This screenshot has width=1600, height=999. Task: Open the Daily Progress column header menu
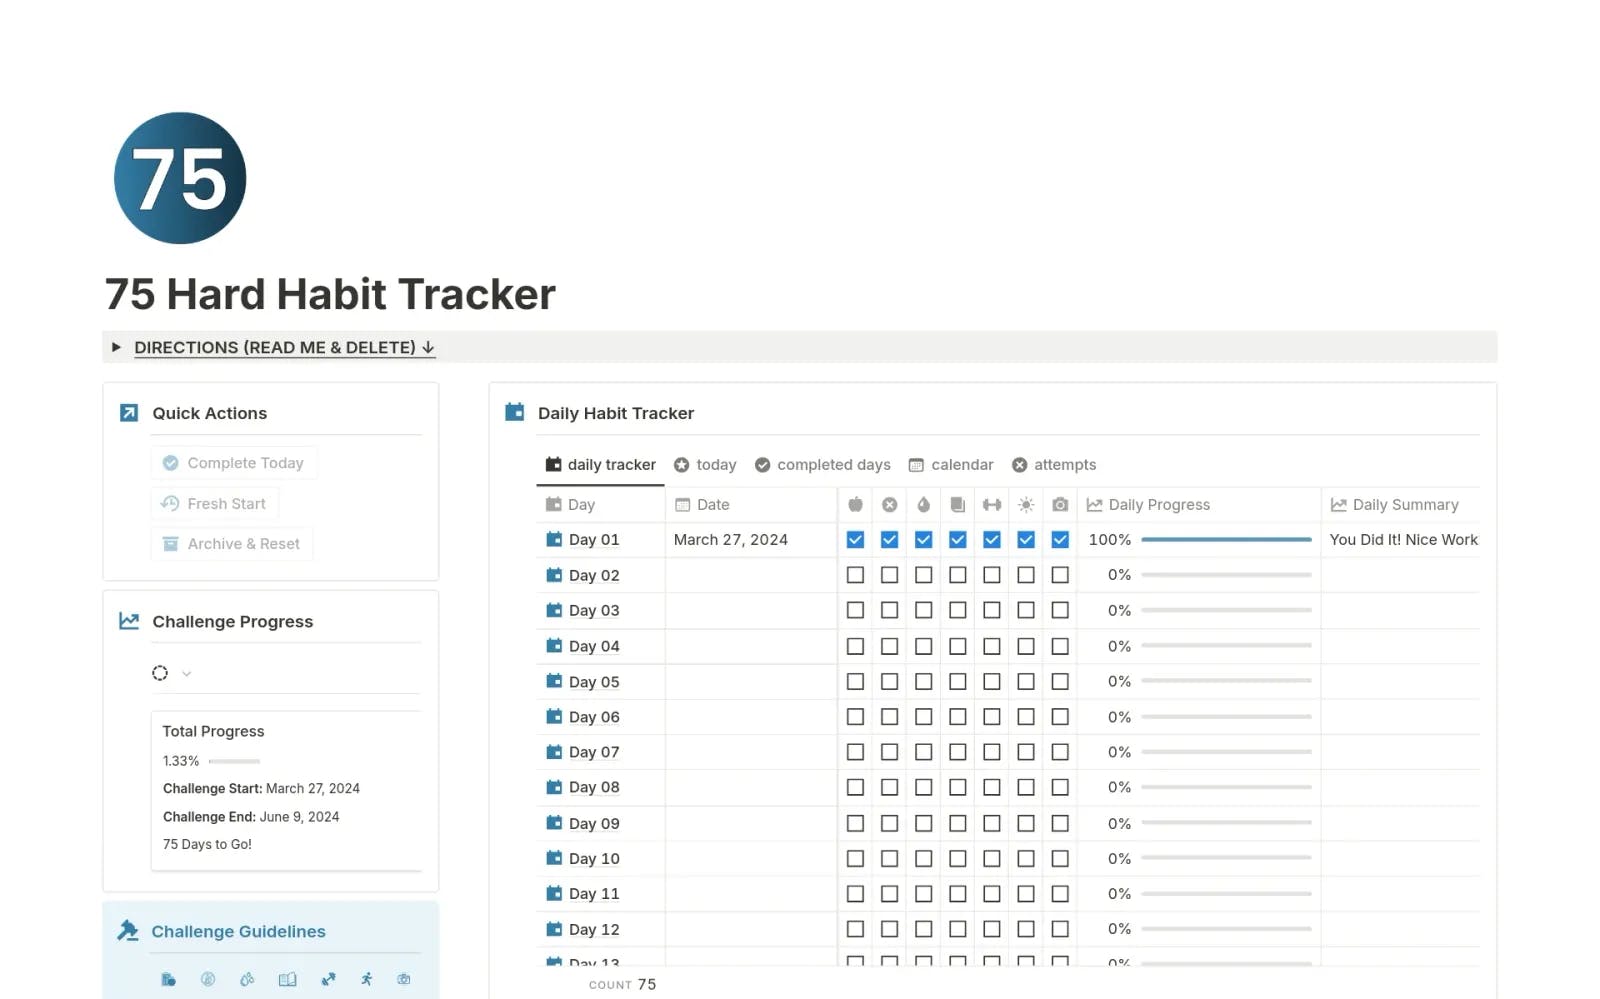point(1199,505)
